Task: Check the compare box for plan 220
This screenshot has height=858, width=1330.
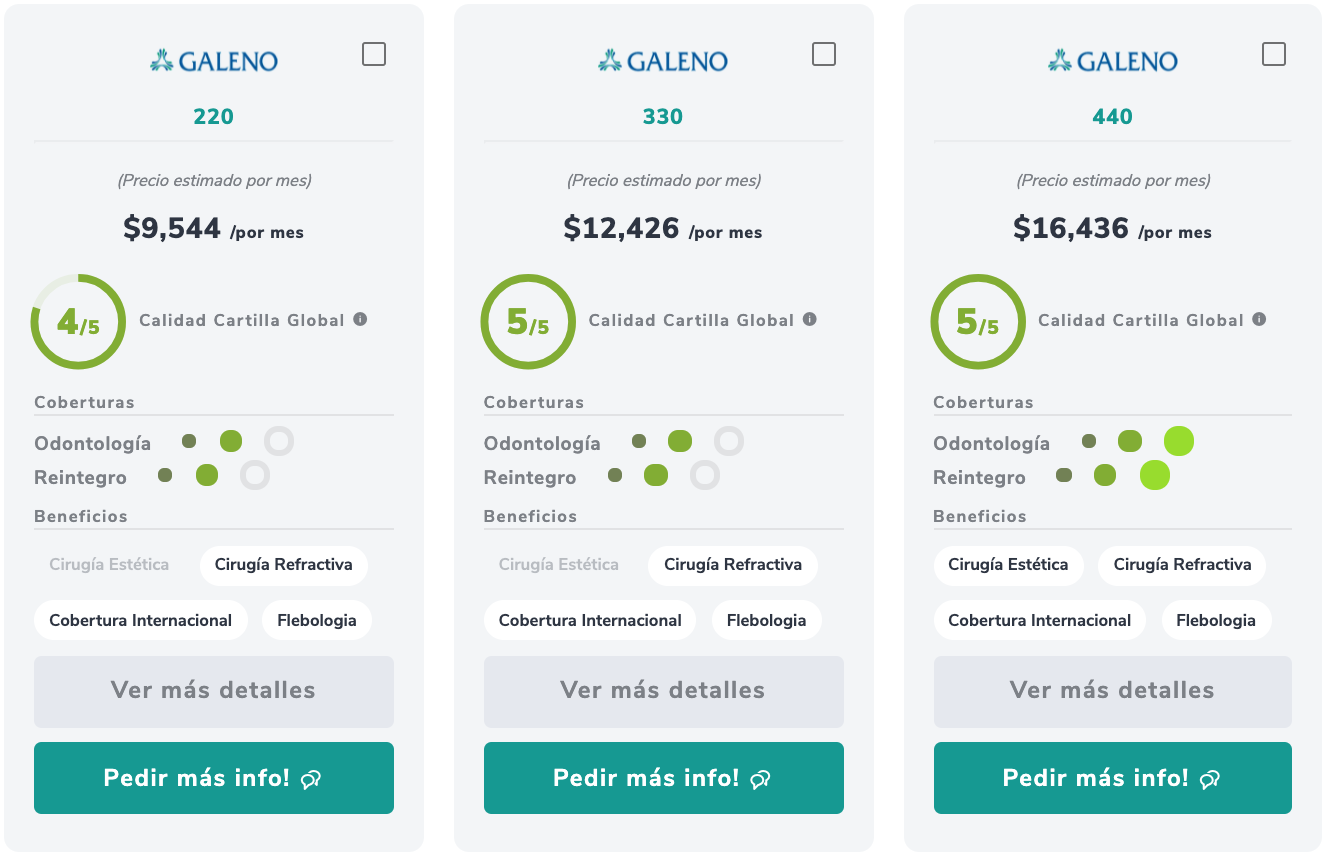Action: click(374, 54)
